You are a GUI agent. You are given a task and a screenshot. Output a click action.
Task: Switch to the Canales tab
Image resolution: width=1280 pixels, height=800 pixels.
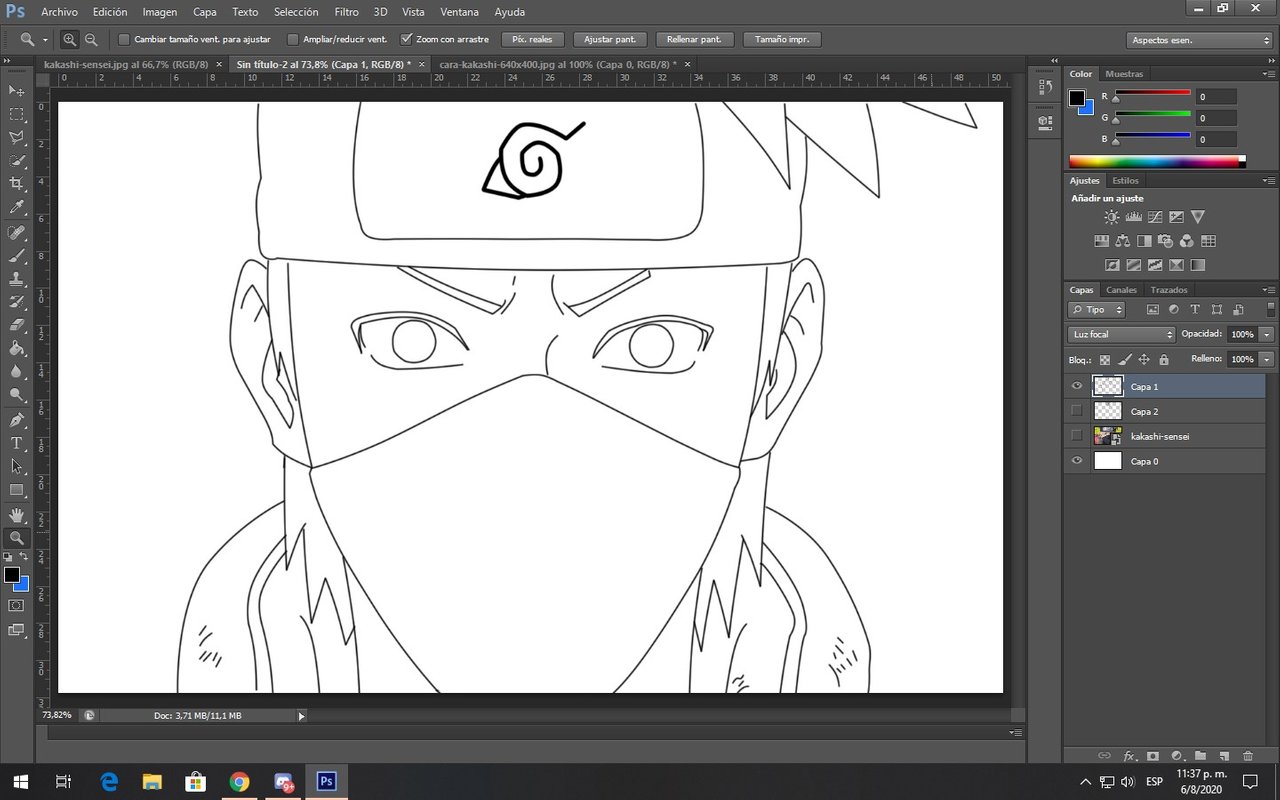(x=1121, y=290)
